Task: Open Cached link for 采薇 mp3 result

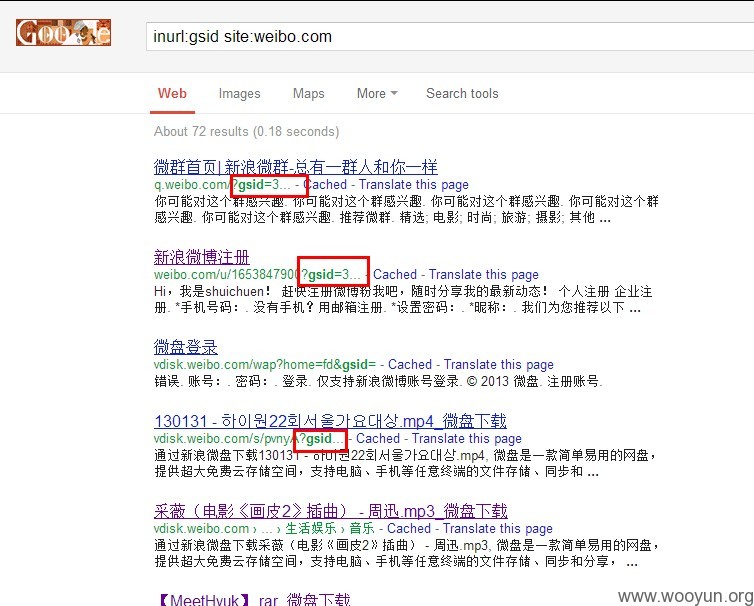Action: click(409, 529)
